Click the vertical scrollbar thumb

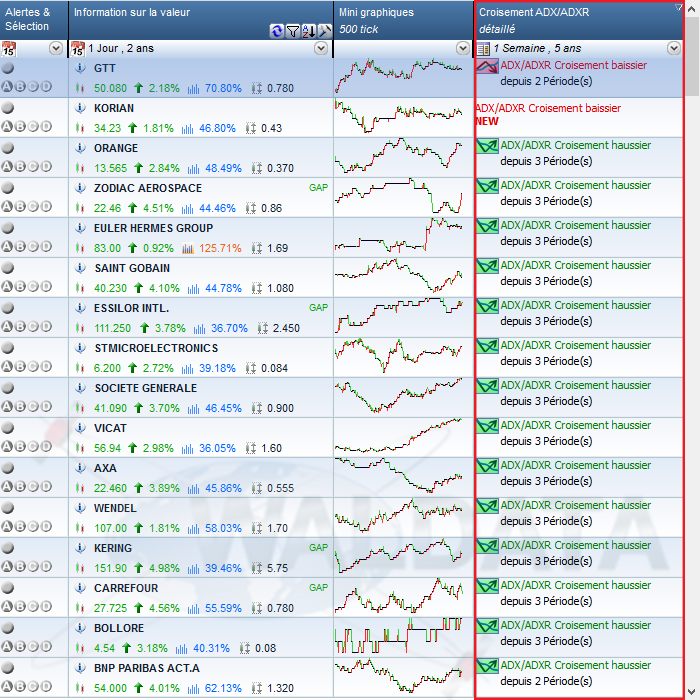(x=692, y=56)
